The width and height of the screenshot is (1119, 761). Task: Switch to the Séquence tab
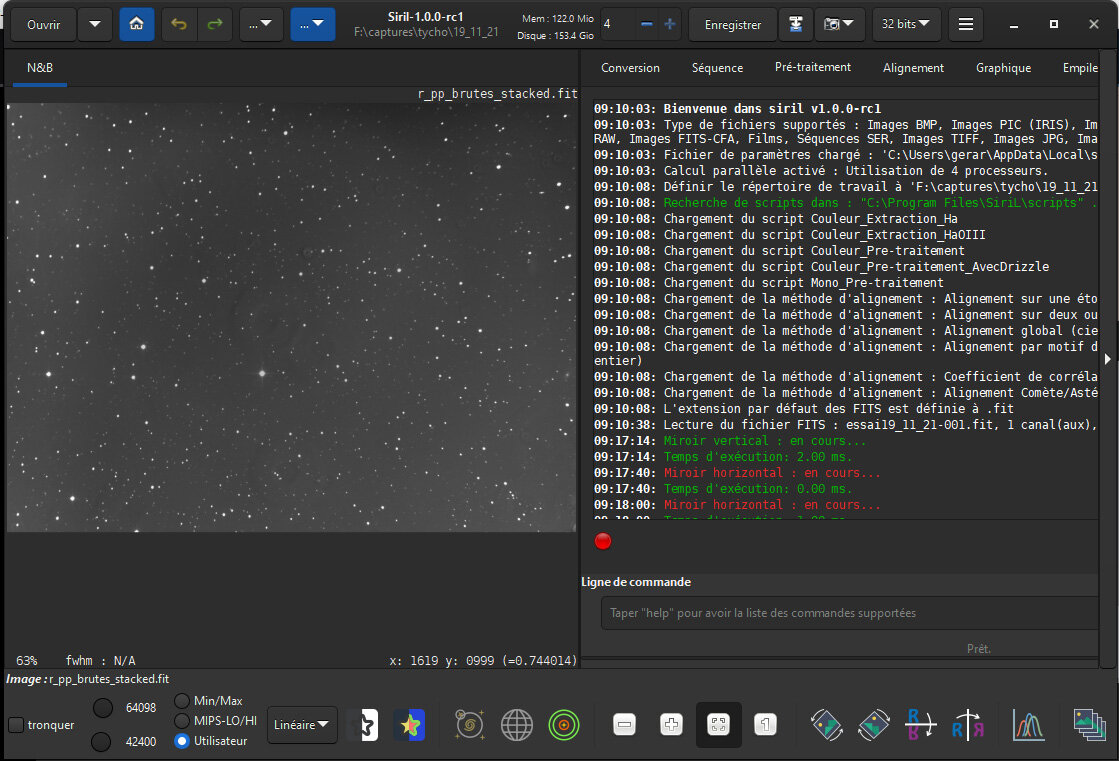point(717,68)
